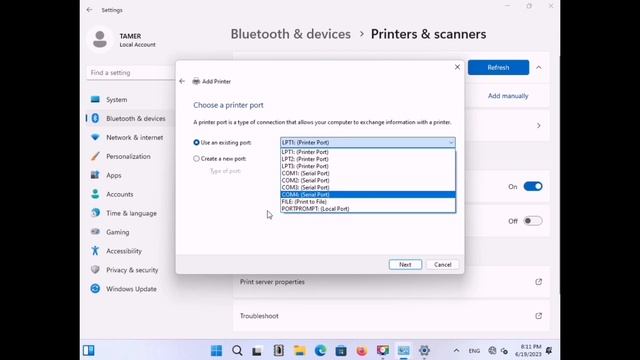Go back in Settings window
Screen dimensions: 640x360
pos(89,10)
